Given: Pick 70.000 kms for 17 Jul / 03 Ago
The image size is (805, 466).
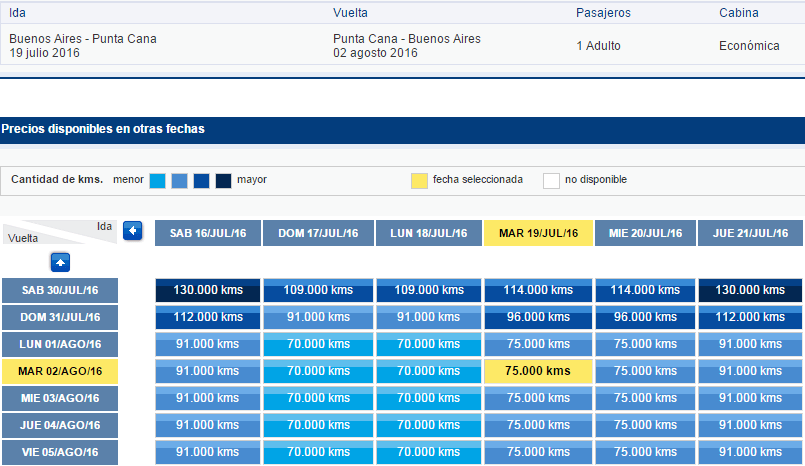Looking at the screenshot, I should click(318, 398).
